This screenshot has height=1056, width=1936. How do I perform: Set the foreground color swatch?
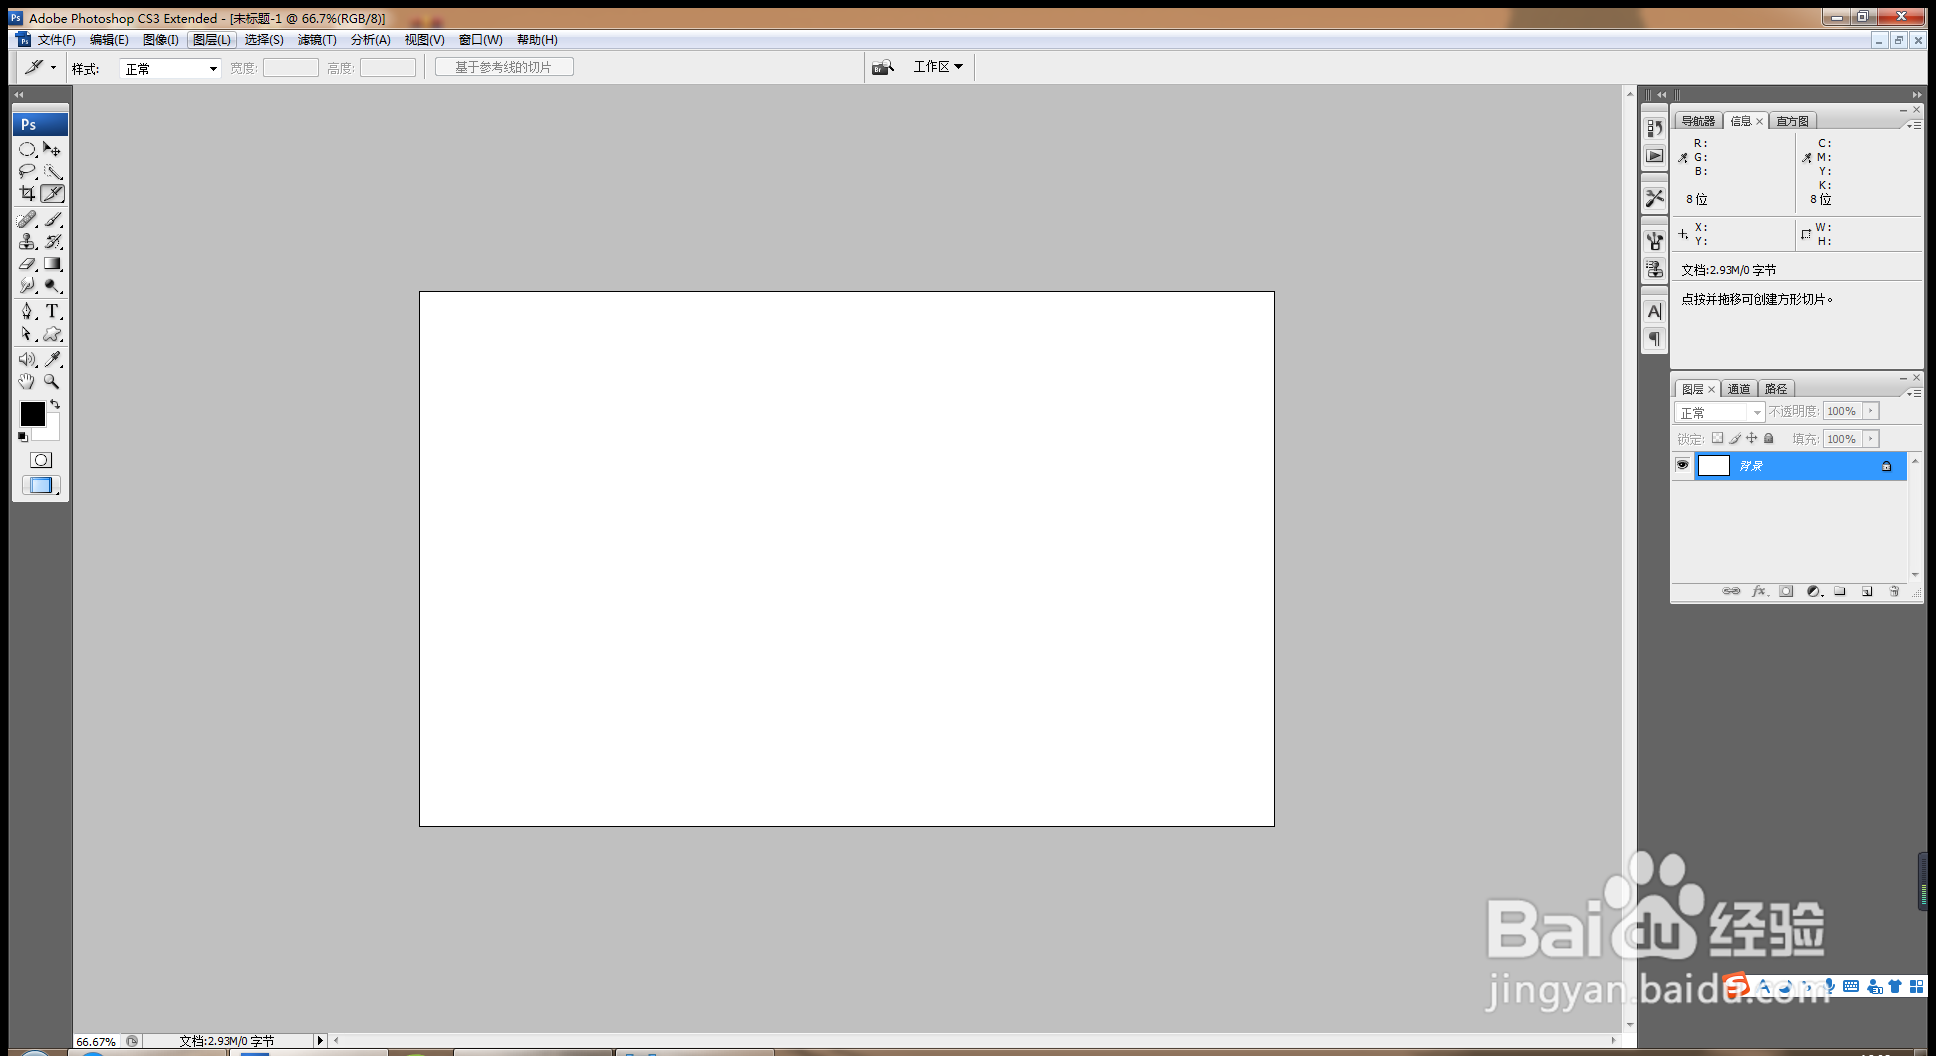[x=32, y=413]
